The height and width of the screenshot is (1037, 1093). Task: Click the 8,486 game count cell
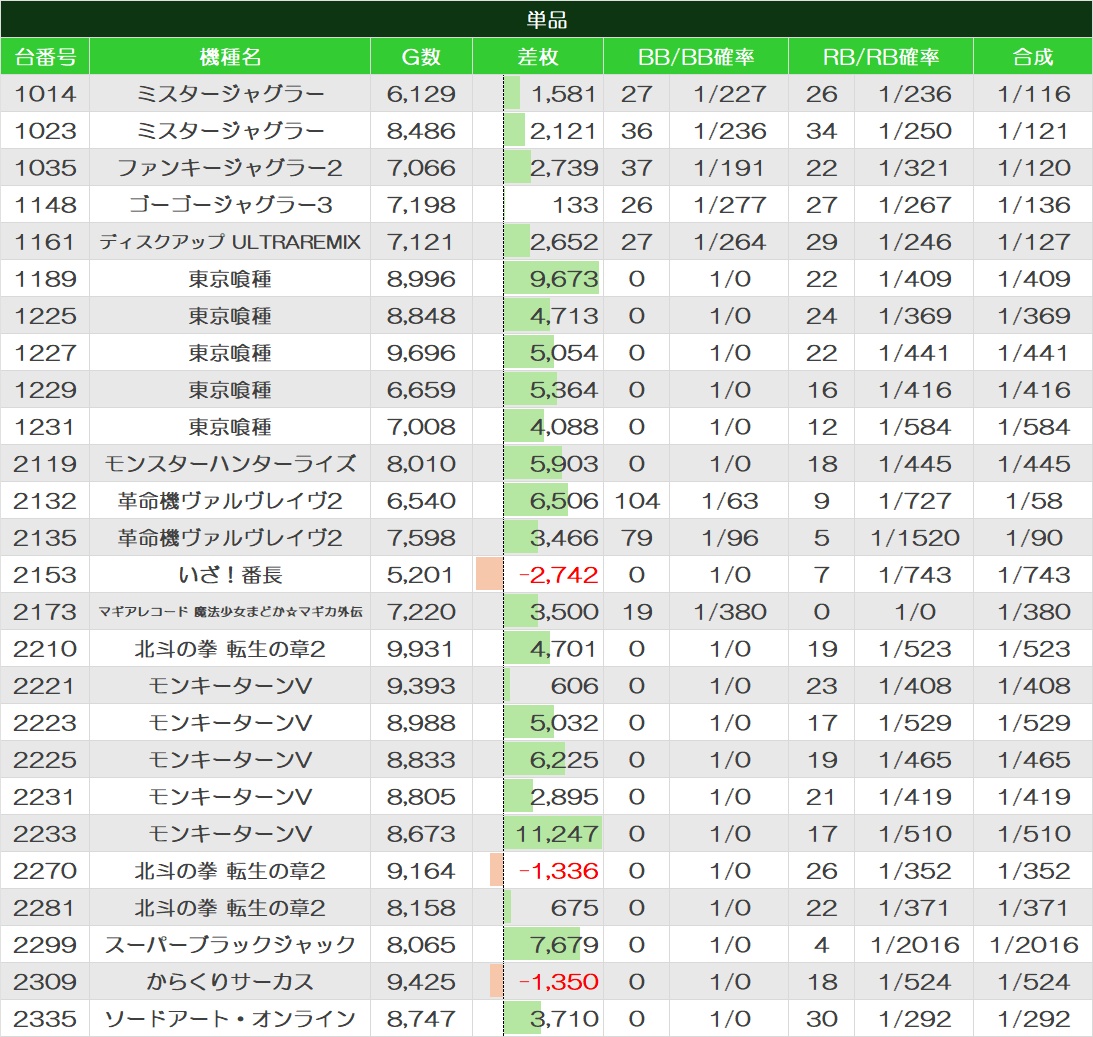coord(421,131)
